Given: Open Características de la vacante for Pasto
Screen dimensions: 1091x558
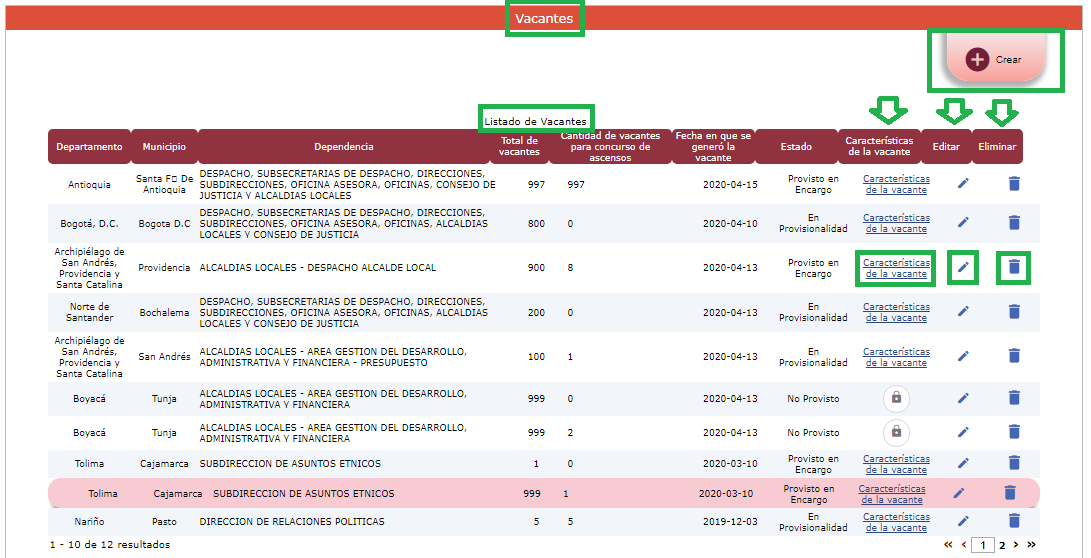Looking at the screenshot, I should [x=896, y=521].
